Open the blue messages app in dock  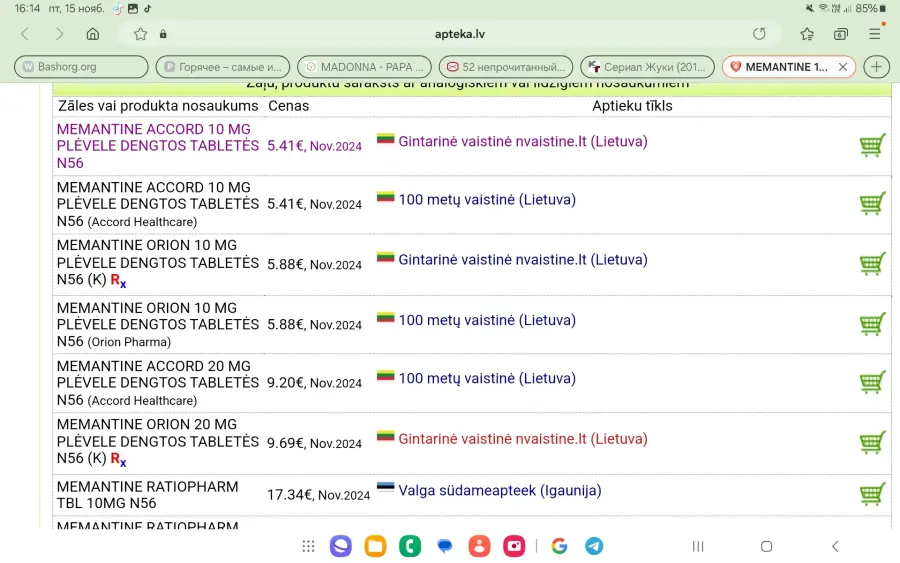pyautogui.click(x=444, y=546)
